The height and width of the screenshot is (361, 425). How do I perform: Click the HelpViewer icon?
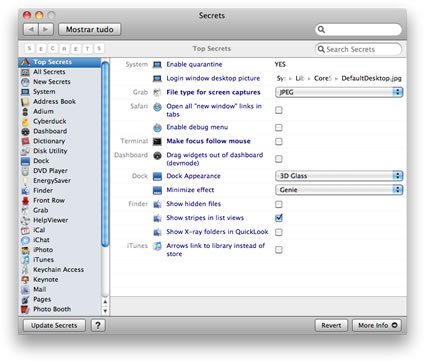point(25,220)
